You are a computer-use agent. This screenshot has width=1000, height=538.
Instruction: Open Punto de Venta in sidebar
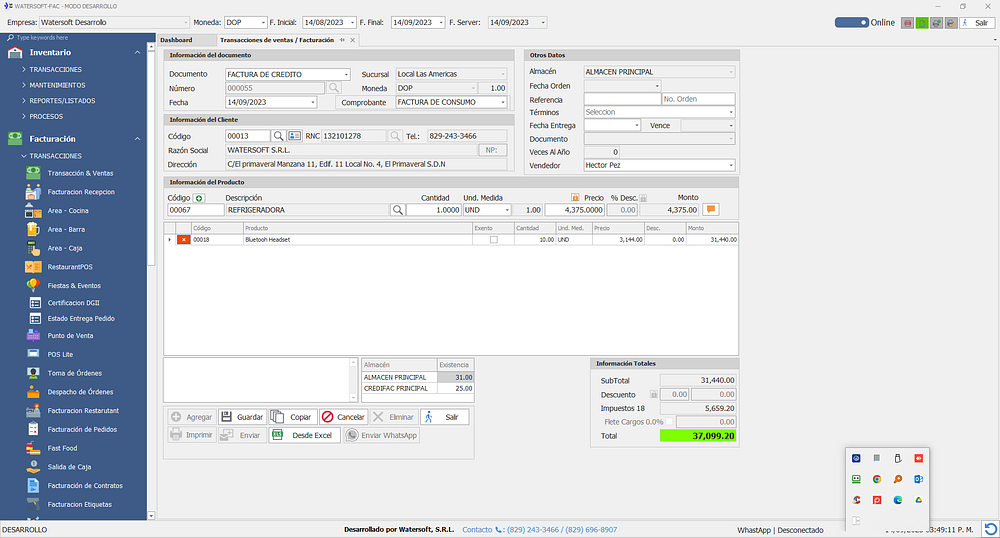click(70, 336)
